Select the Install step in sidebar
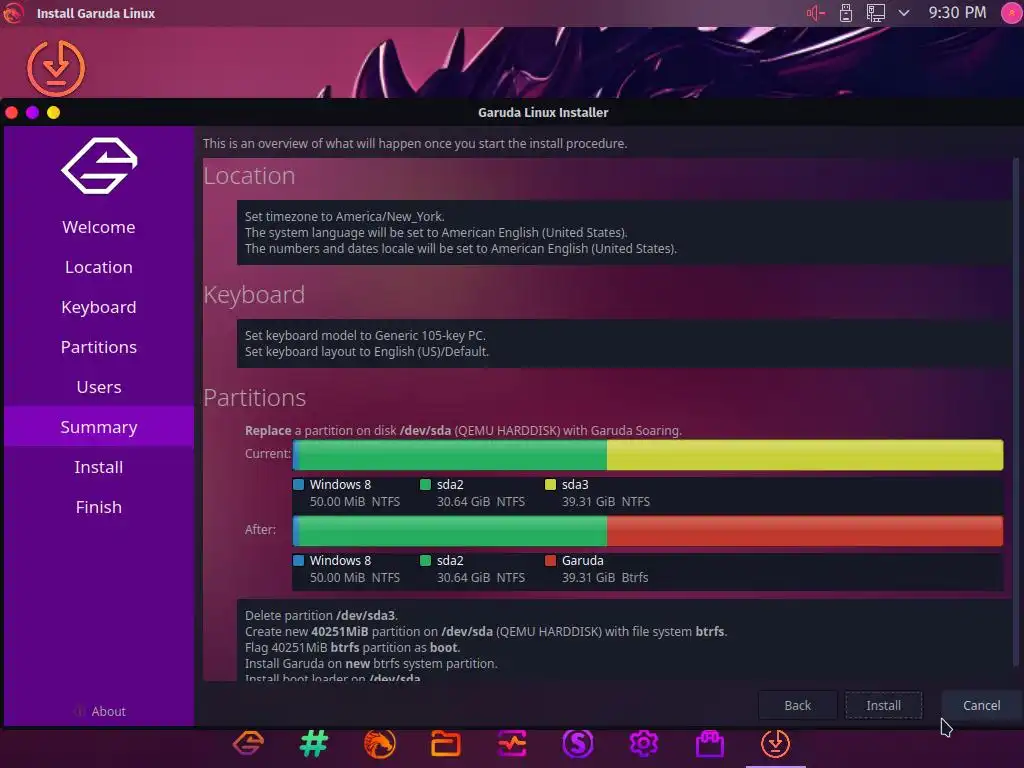This screenshot has width=1024, height=768. tap(99, 467)
